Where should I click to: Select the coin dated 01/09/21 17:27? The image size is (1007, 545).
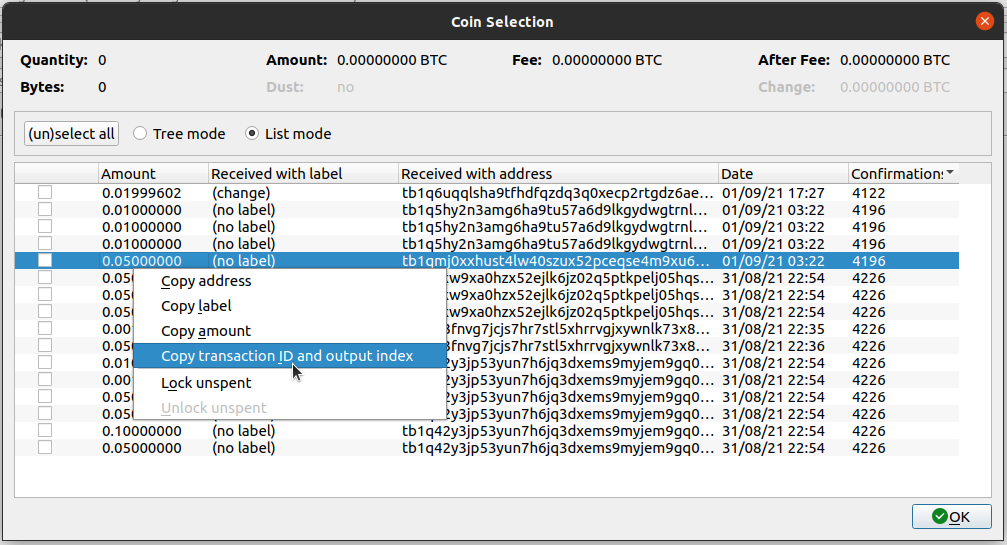point(772,193)
